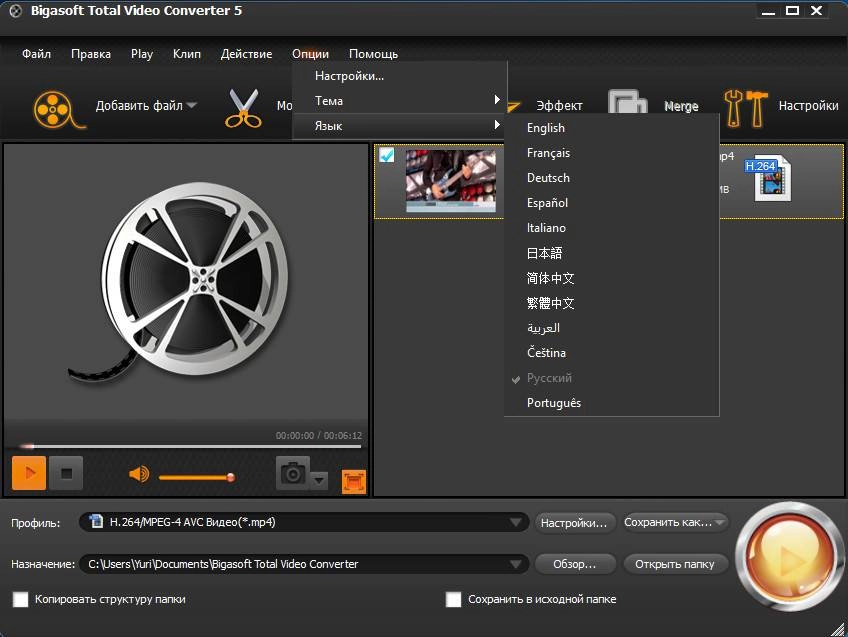Uncheck the guitar video item checkbox
The image size is (848, 637).
(386, 155)
